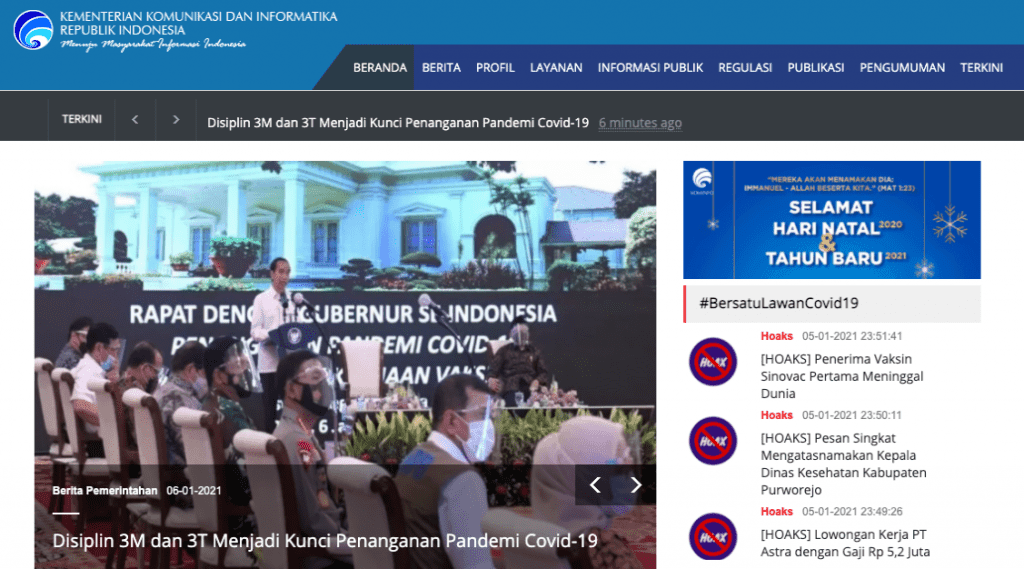The width and height of the screenshot is (1024, 569).
Task: Show next slide in the news carousel
Action: click(636, 485)
